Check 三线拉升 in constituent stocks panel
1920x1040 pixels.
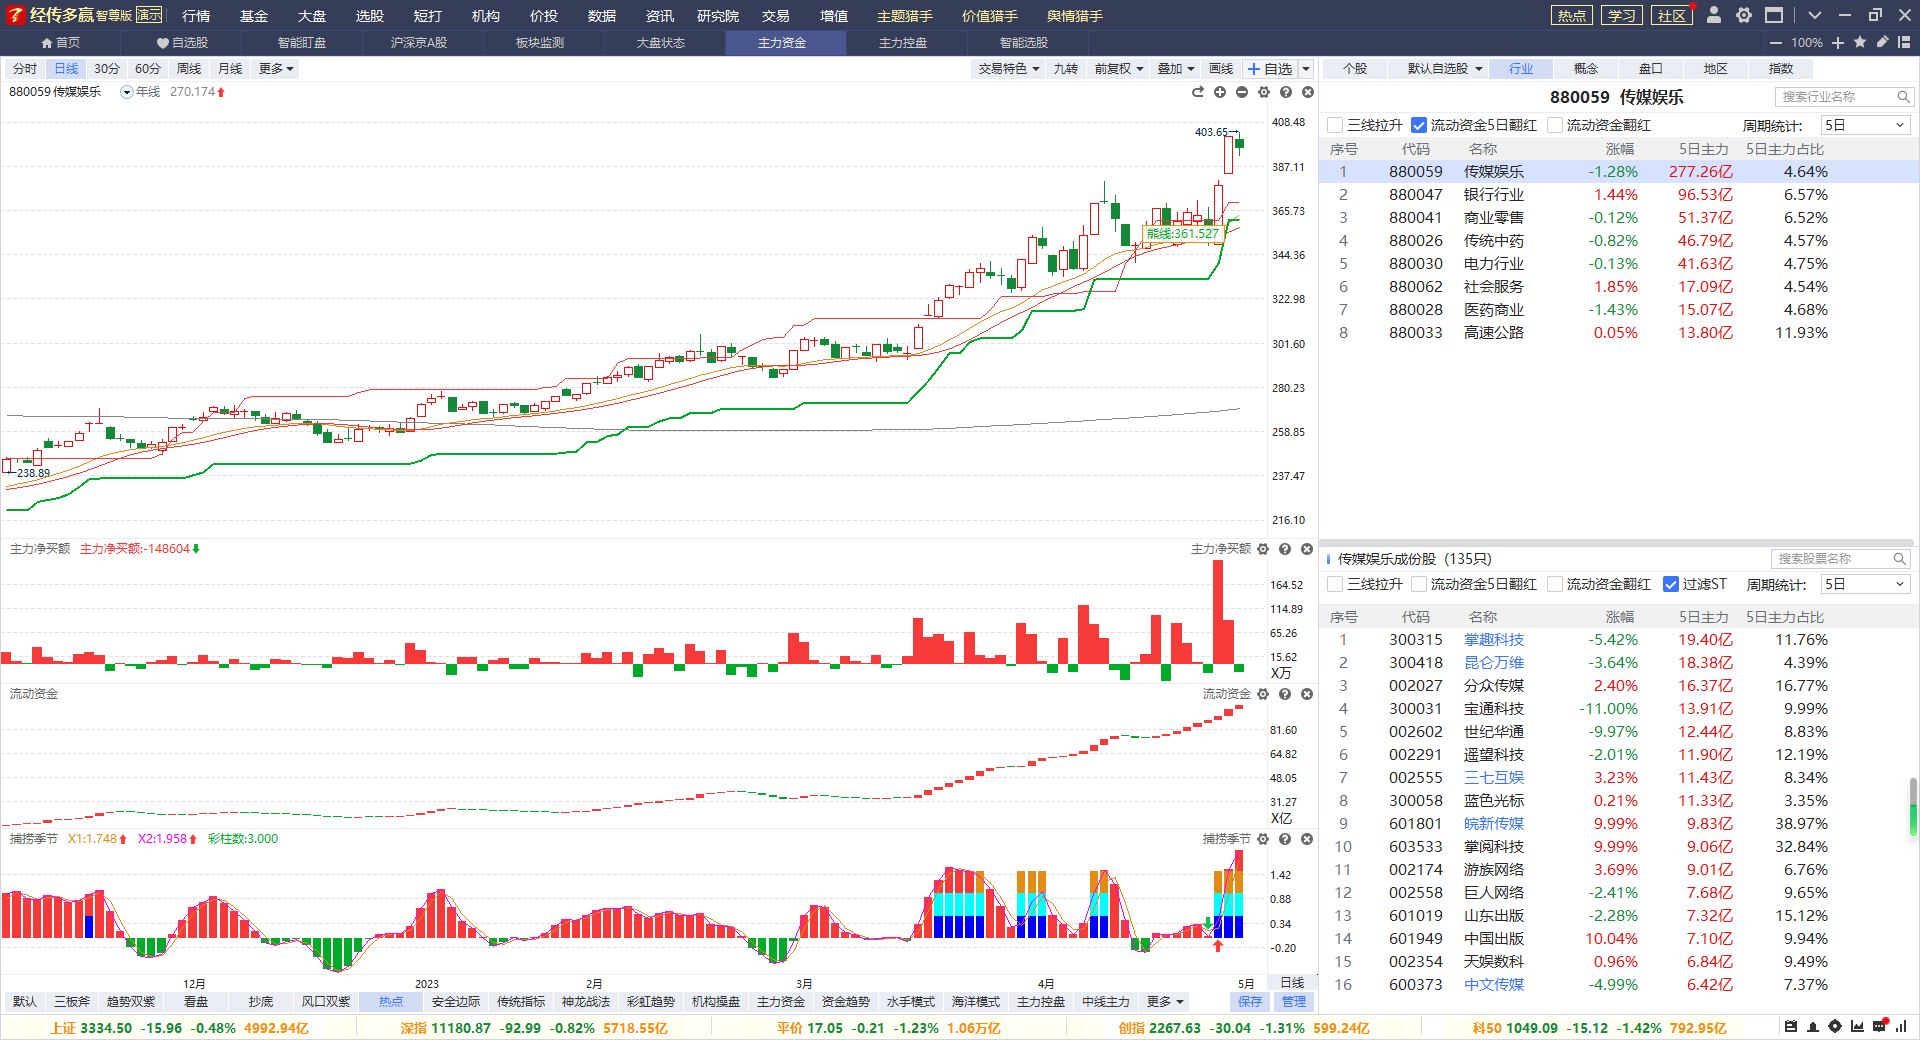point(1335,584)
